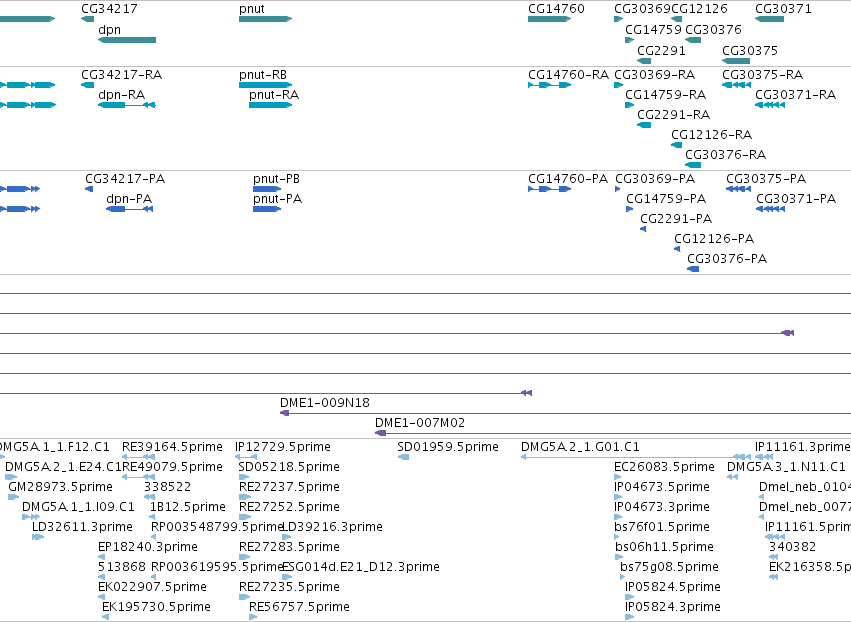Screen dimensions: 851x622
Task: Click the IP12729.5prime EST label
Action: pyautogui.click(x=283, y=447)
